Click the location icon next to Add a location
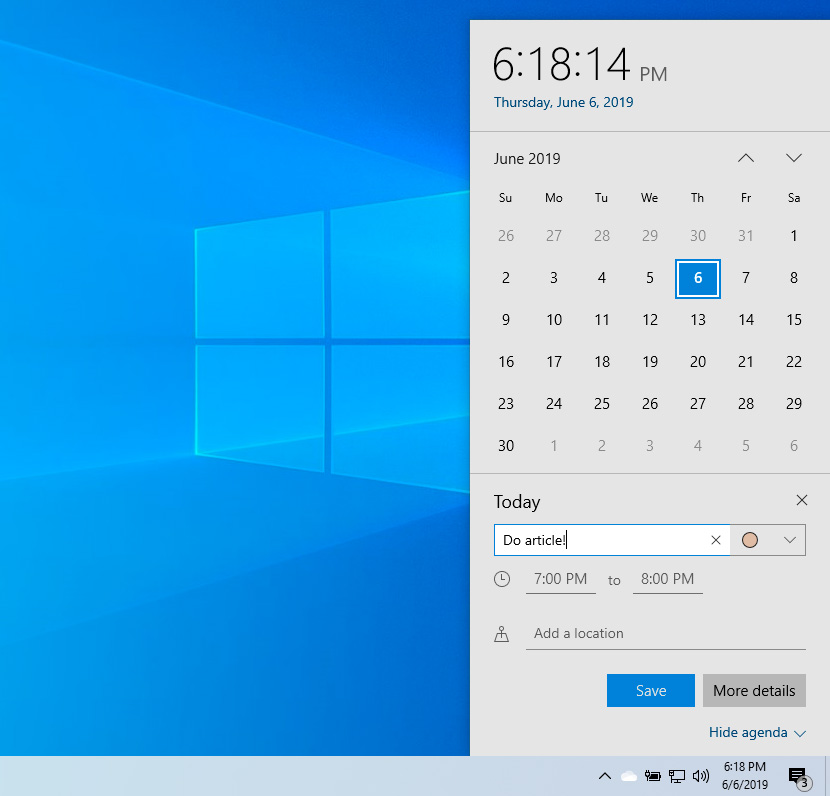Viewport: 830px width, 796px height. pos(502,632)
